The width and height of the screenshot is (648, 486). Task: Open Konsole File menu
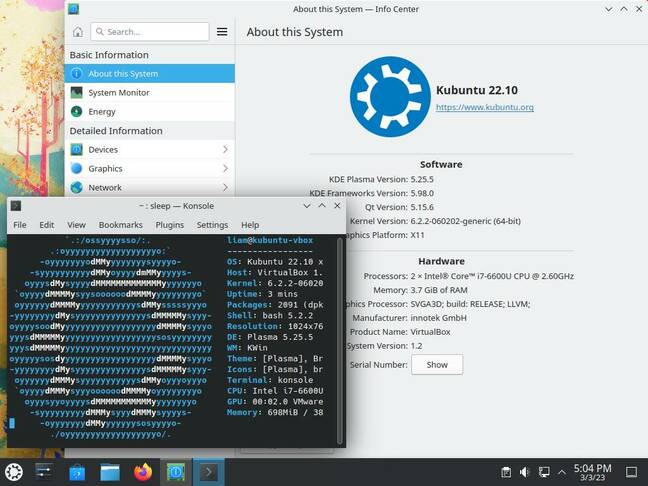click(x=20, y=225)
